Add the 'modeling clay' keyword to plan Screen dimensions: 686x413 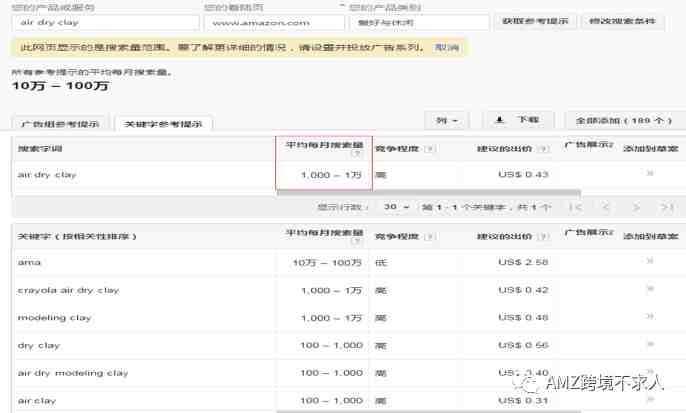tap(650, 316)
